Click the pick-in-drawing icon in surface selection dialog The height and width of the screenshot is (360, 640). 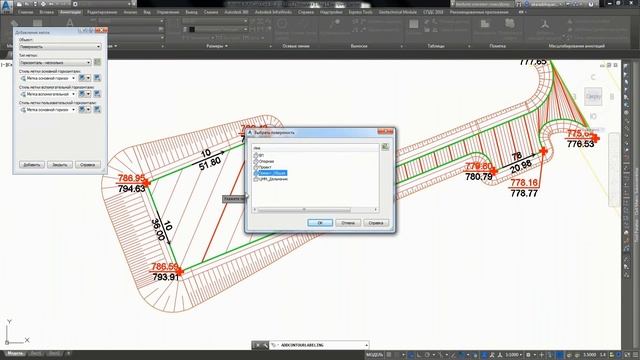coord(385,147)
